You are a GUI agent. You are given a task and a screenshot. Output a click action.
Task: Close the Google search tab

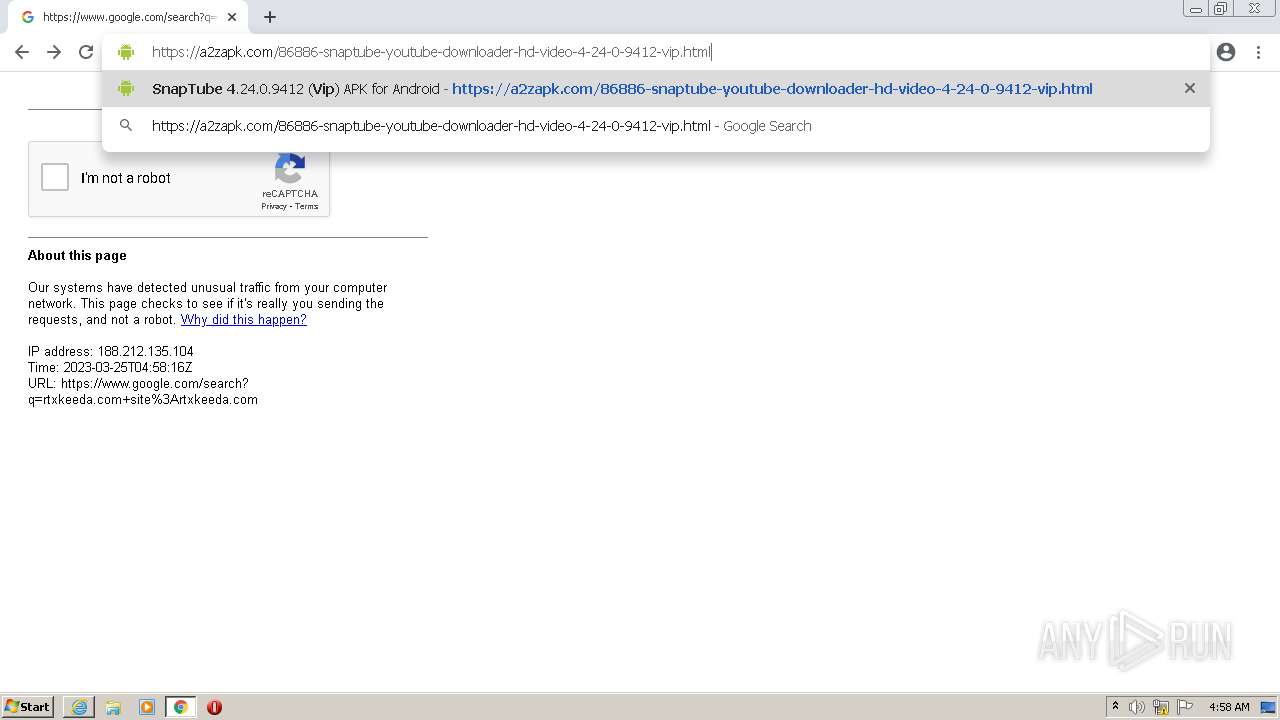tap(232, 17)
